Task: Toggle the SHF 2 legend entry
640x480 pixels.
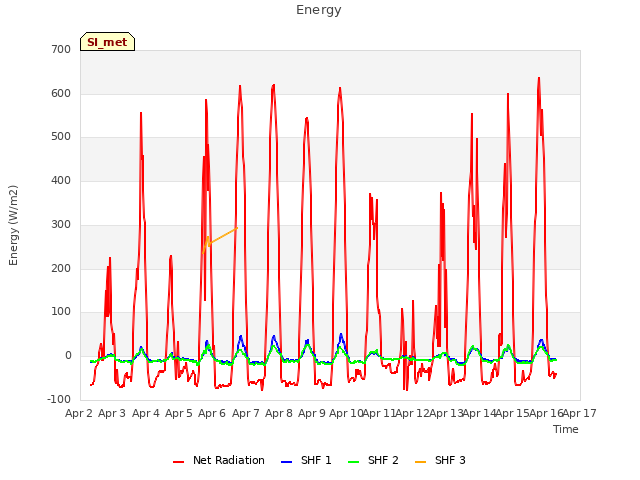Action: coord(373,460)
